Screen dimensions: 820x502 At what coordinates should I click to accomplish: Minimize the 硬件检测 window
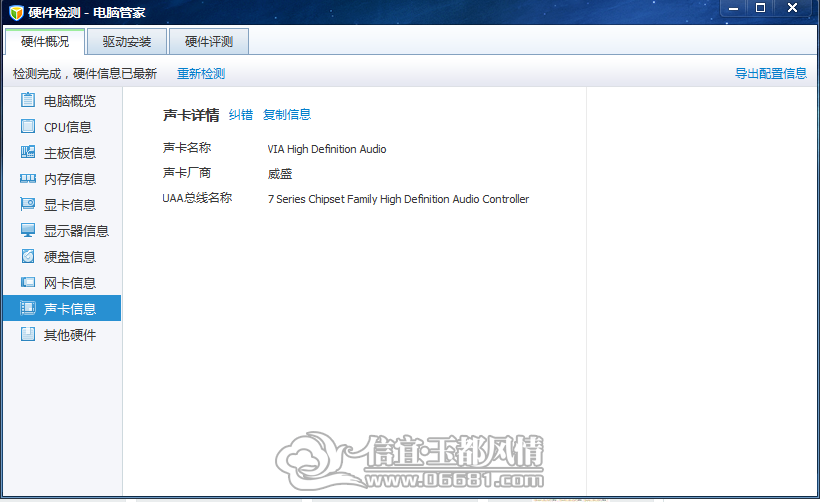pos(733,8)
